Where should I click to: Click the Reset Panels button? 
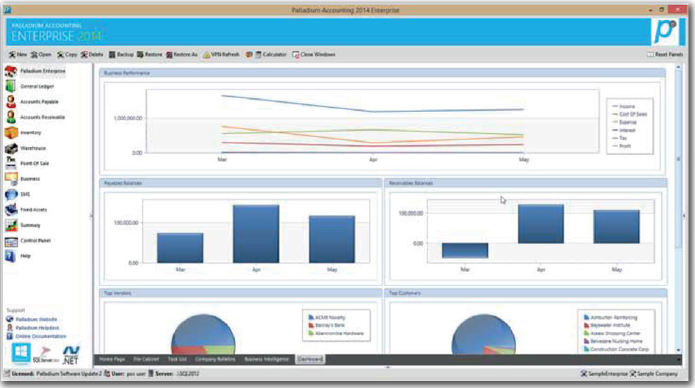coord(665,55)
